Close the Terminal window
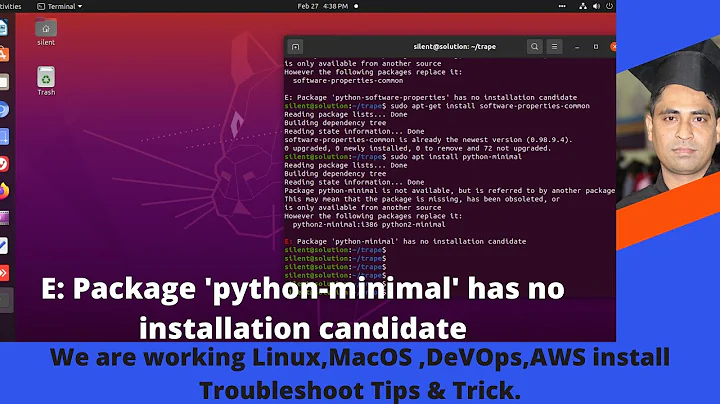The height and width of the screenshot is (404, 720). click(613, 47)
